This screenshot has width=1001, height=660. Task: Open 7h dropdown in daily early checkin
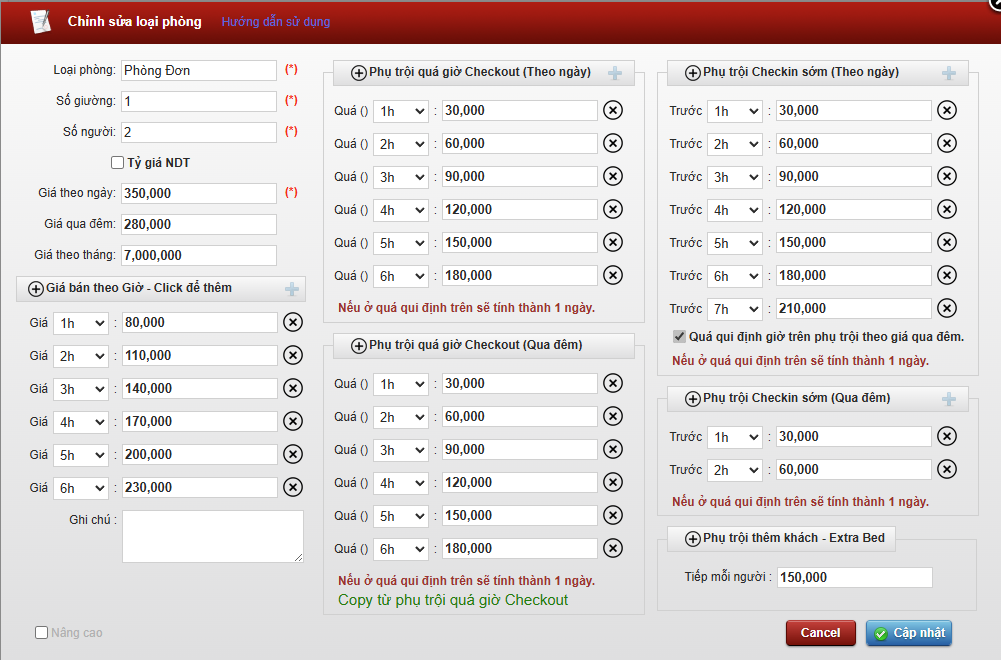click(x=735, y=309)
